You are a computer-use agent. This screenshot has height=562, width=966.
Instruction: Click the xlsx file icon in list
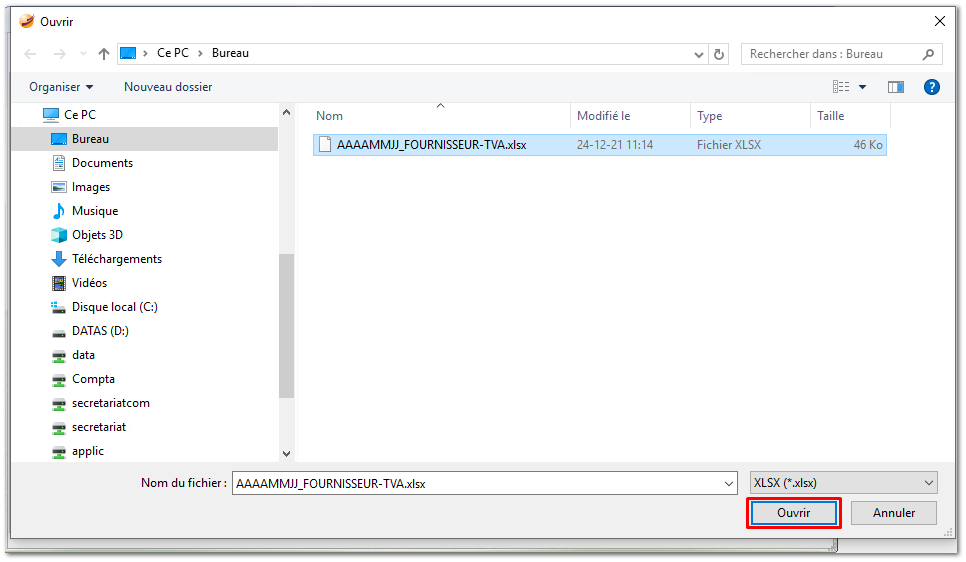point(325,145)
